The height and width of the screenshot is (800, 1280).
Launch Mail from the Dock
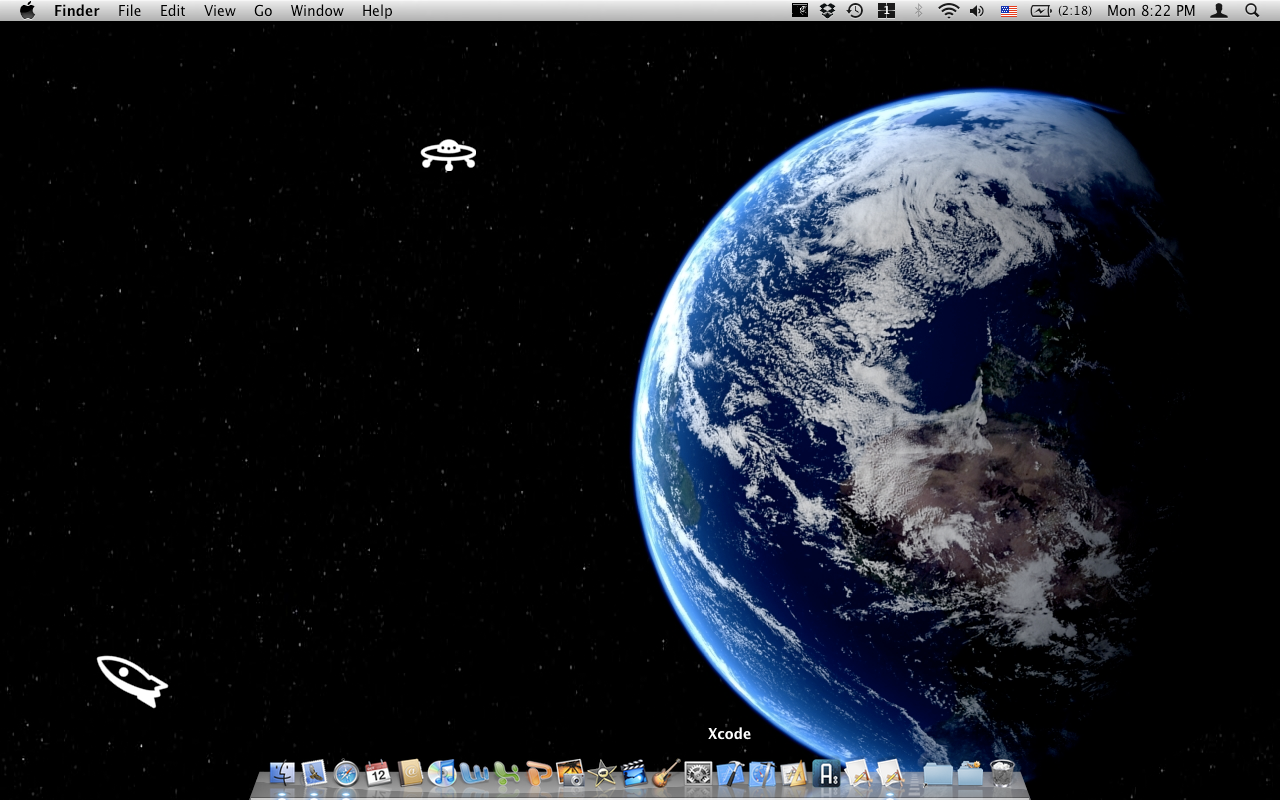point(314,773)
